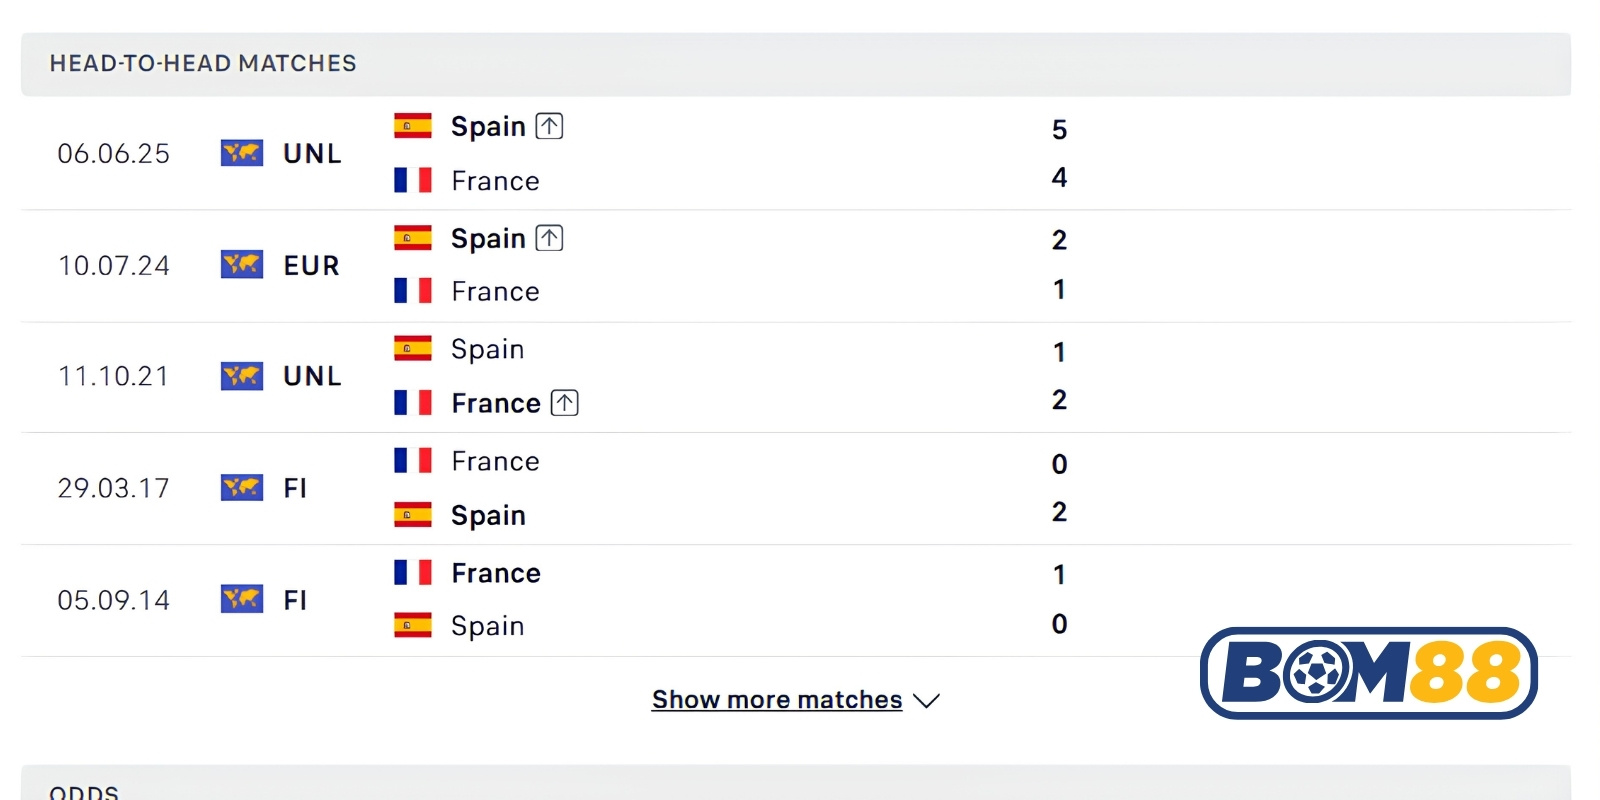Expand list with Show more matches chevron
1600x800 pixels.
[x=927, y=701]
